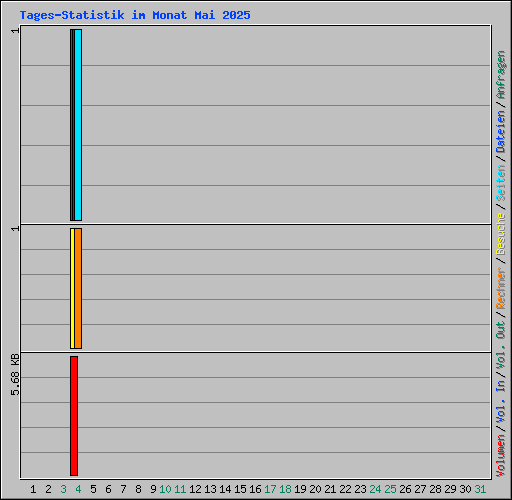Click the chart title 'Tages-Statistik im Monat Mai 2025'
The height and width of the screenshot is (500, 512).
click(x=135, y=15)
